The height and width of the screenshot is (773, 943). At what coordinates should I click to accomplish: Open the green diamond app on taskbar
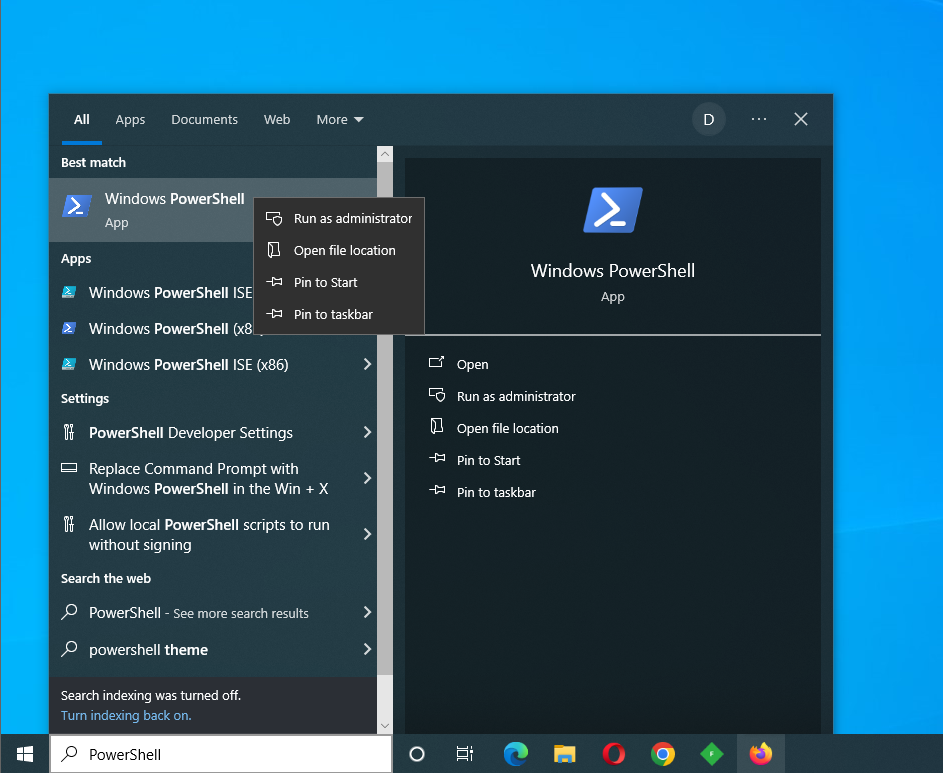tap(711, 754)
